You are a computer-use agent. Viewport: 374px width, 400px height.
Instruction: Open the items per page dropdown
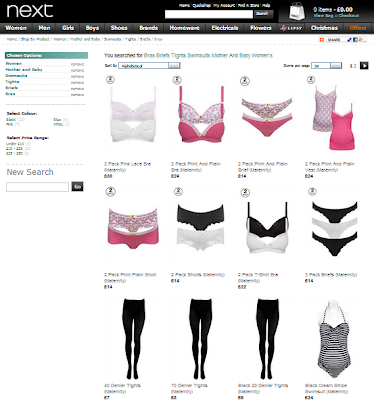pos(326,66)
